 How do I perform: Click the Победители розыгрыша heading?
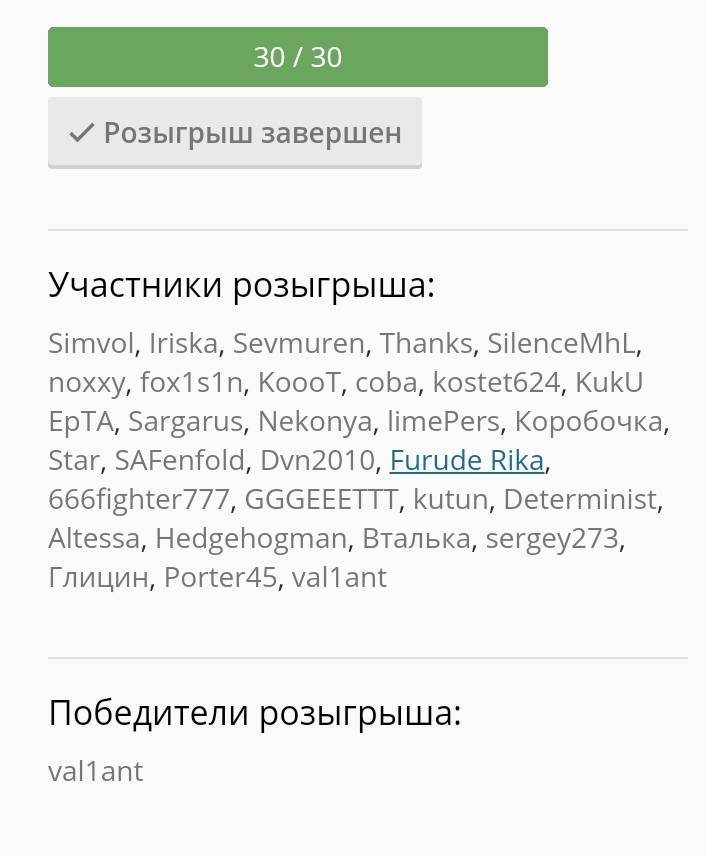point(255,713)
